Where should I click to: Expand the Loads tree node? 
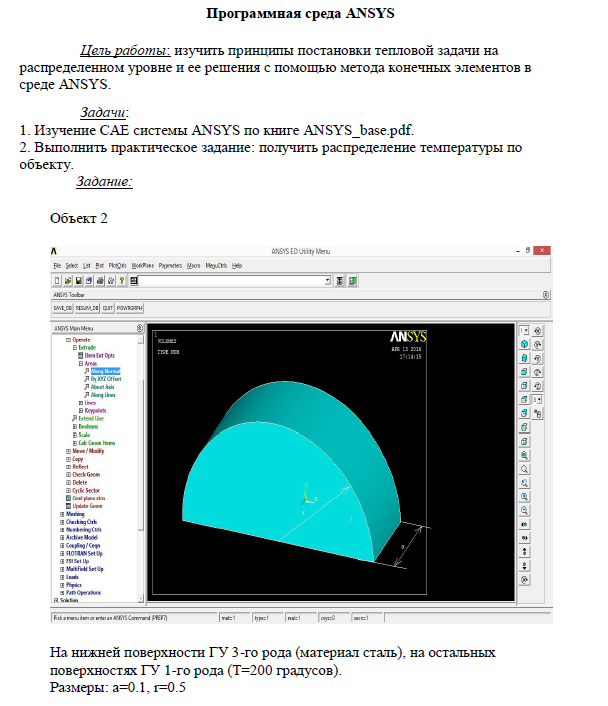point(62,577)
